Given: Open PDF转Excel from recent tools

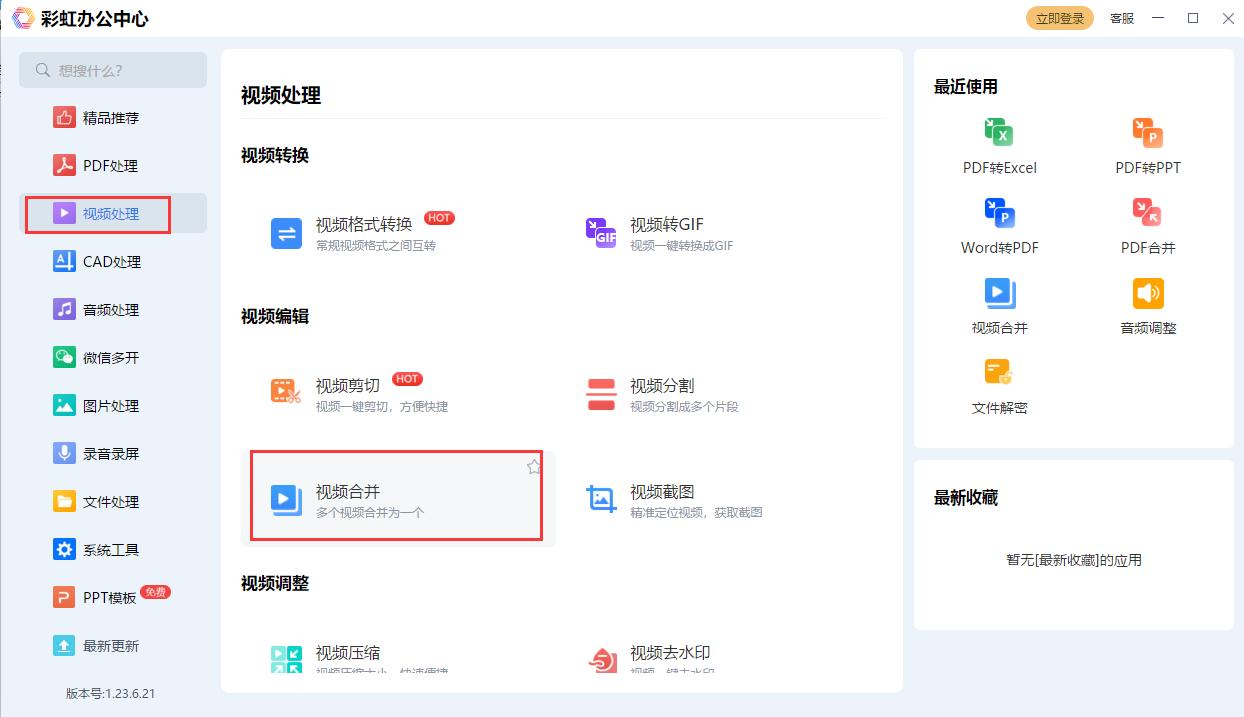Looking at the screenshot, I should (x=999, y=145).
